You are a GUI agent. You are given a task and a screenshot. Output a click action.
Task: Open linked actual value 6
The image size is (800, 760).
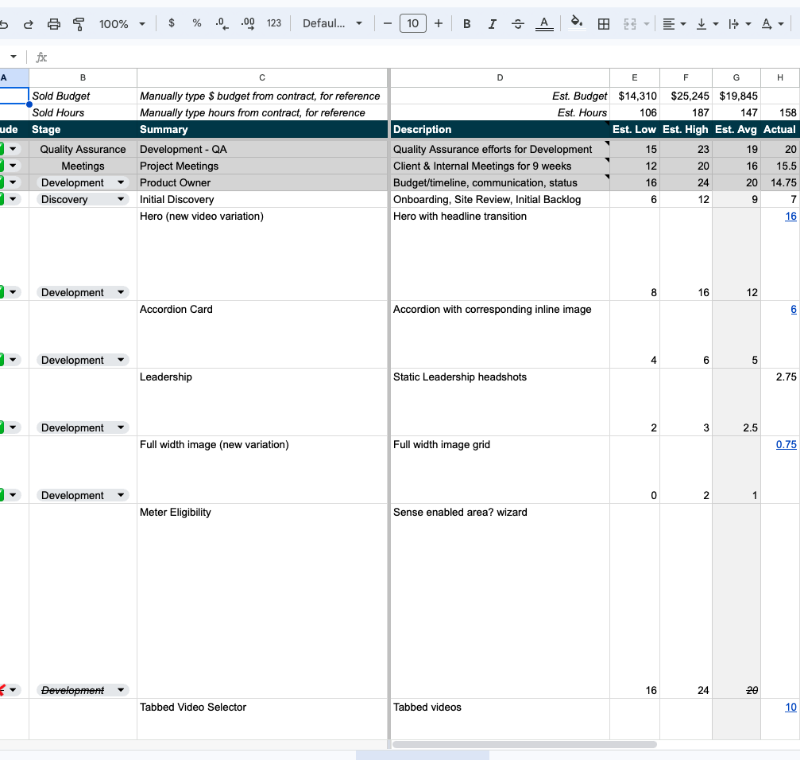[793, 310]
